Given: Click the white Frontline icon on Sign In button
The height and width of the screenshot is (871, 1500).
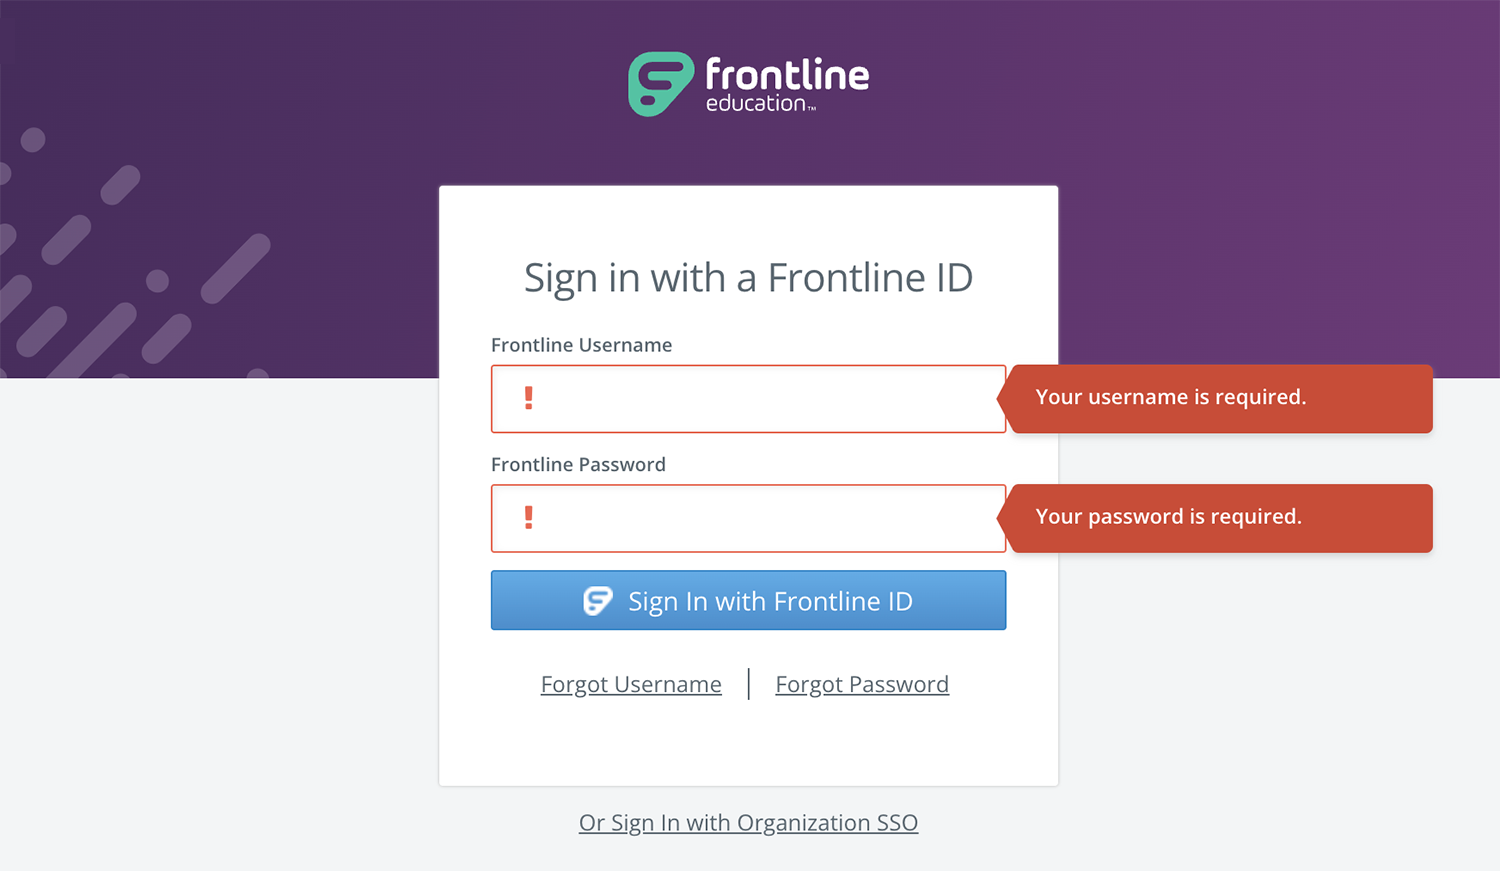Looking at the screenshot, I should point(598,601).
